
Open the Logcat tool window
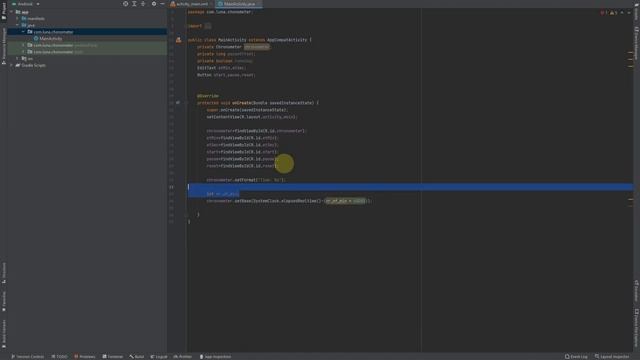159,356
